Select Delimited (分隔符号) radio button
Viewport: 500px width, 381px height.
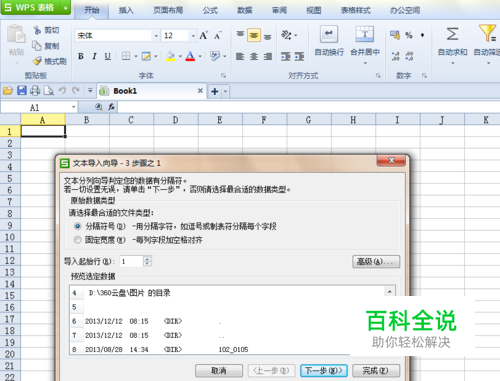click(x=77, y=226)
